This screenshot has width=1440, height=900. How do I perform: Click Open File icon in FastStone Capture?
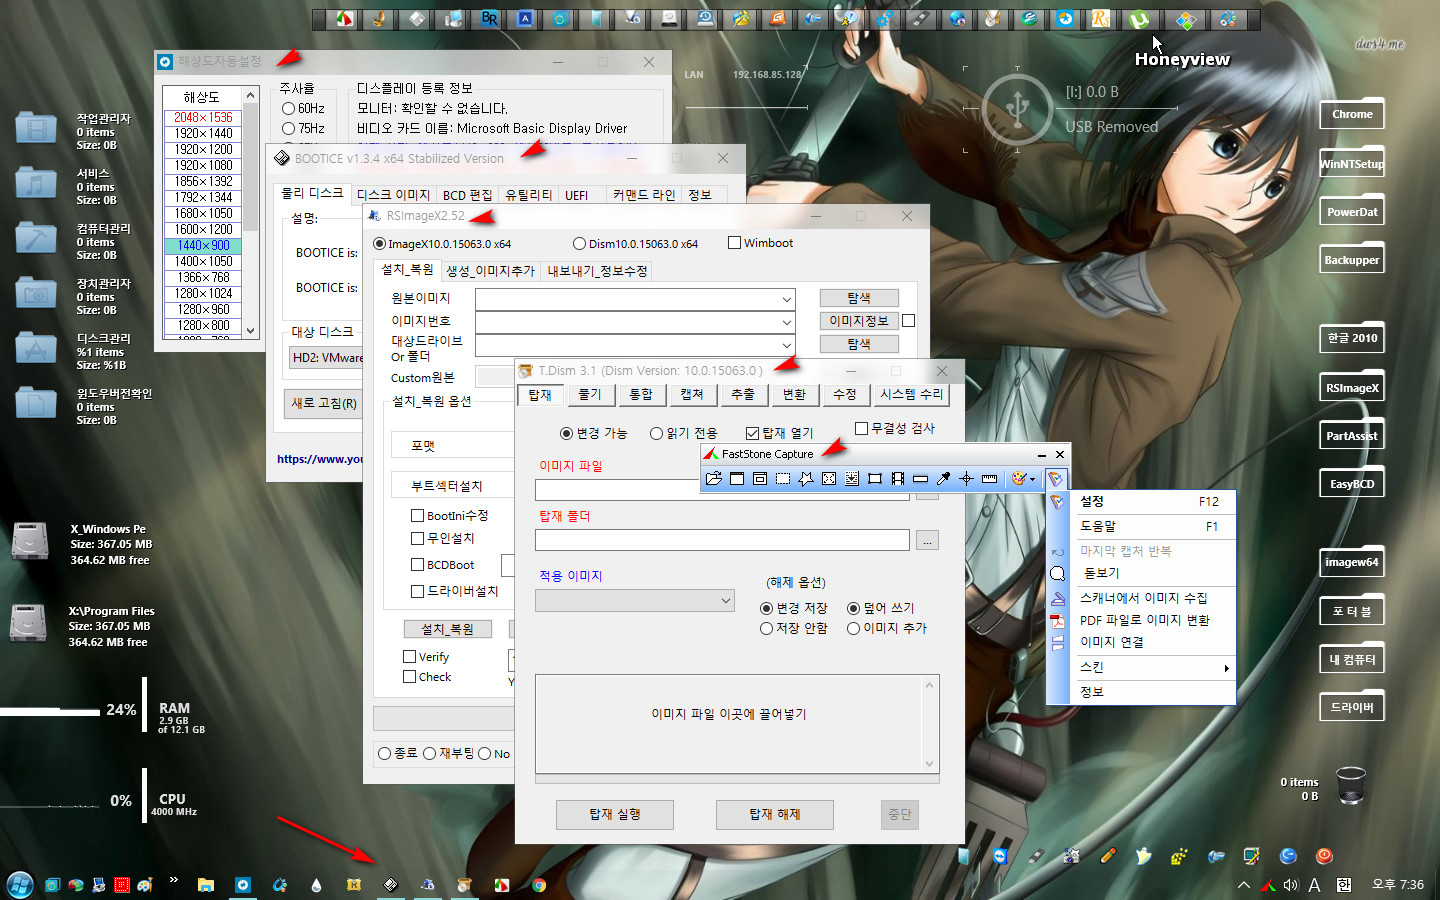click(x=714, y=479)
